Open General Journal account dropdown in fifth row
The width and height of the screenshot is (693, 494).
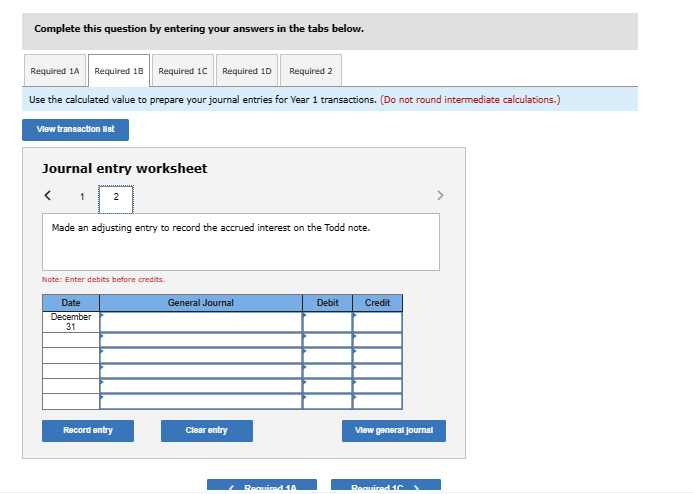coord(201,386)
